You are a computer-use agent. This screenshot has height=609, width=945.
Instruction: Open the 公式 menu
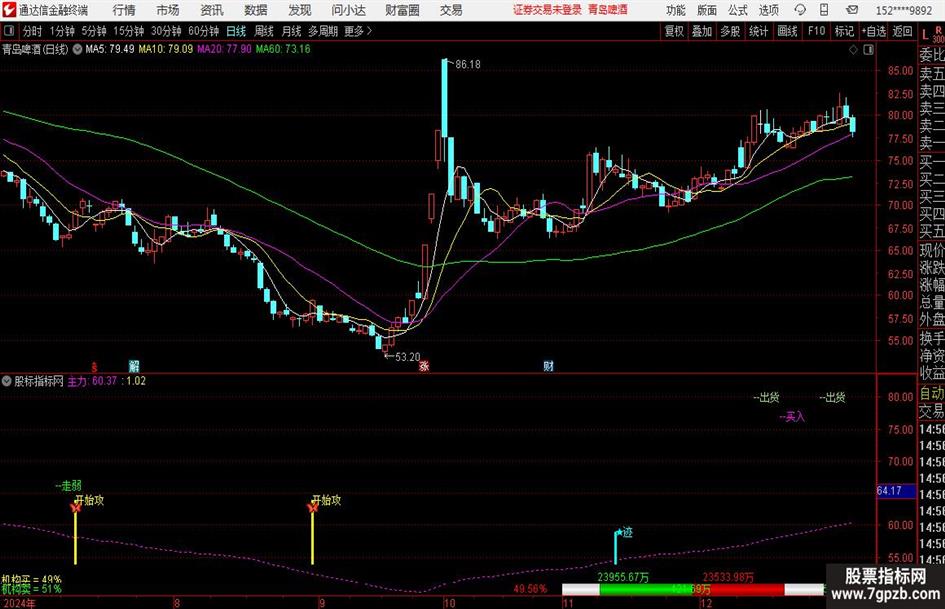(x=738, y=10)
